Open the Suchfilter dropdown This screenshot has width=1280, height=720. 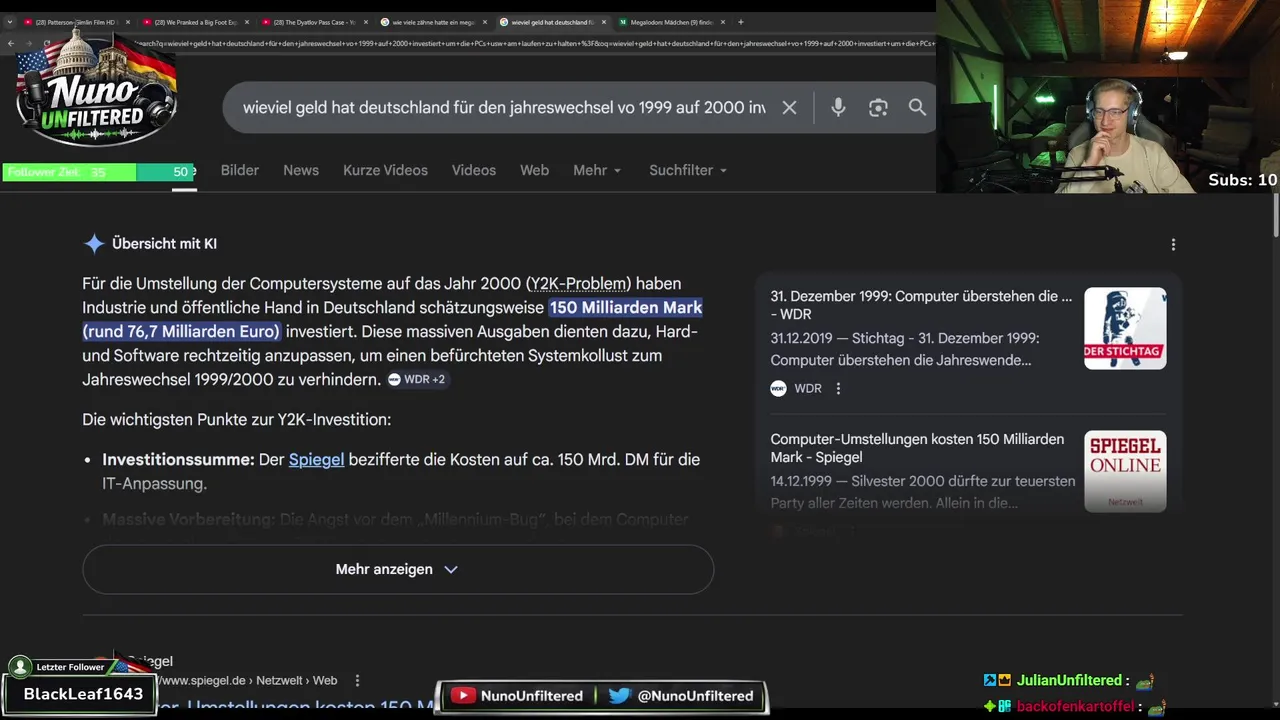click(688, 170)
